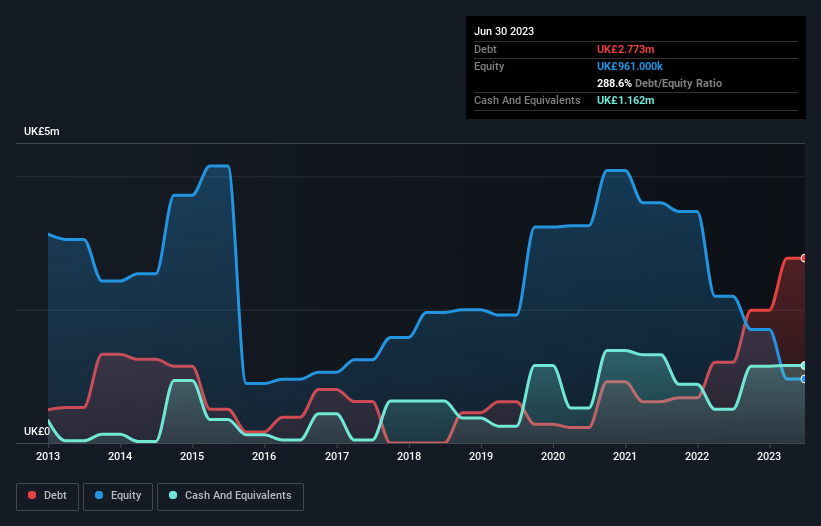Click the 2016 x-axis label
821x526 pixels.
tap(264, 456)
